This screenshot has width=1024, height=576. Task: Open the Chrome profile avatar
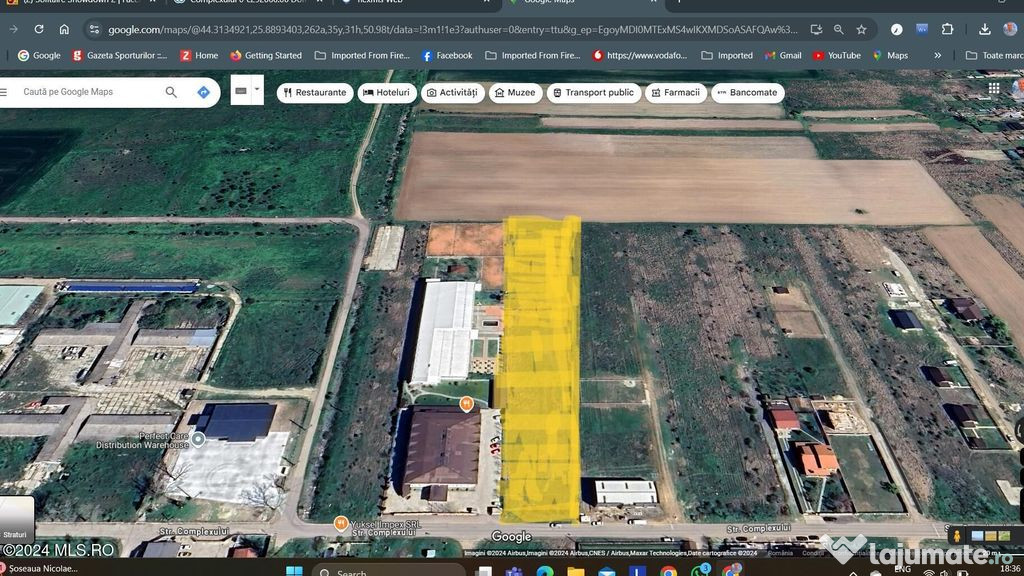click(x=1010, y=29)
